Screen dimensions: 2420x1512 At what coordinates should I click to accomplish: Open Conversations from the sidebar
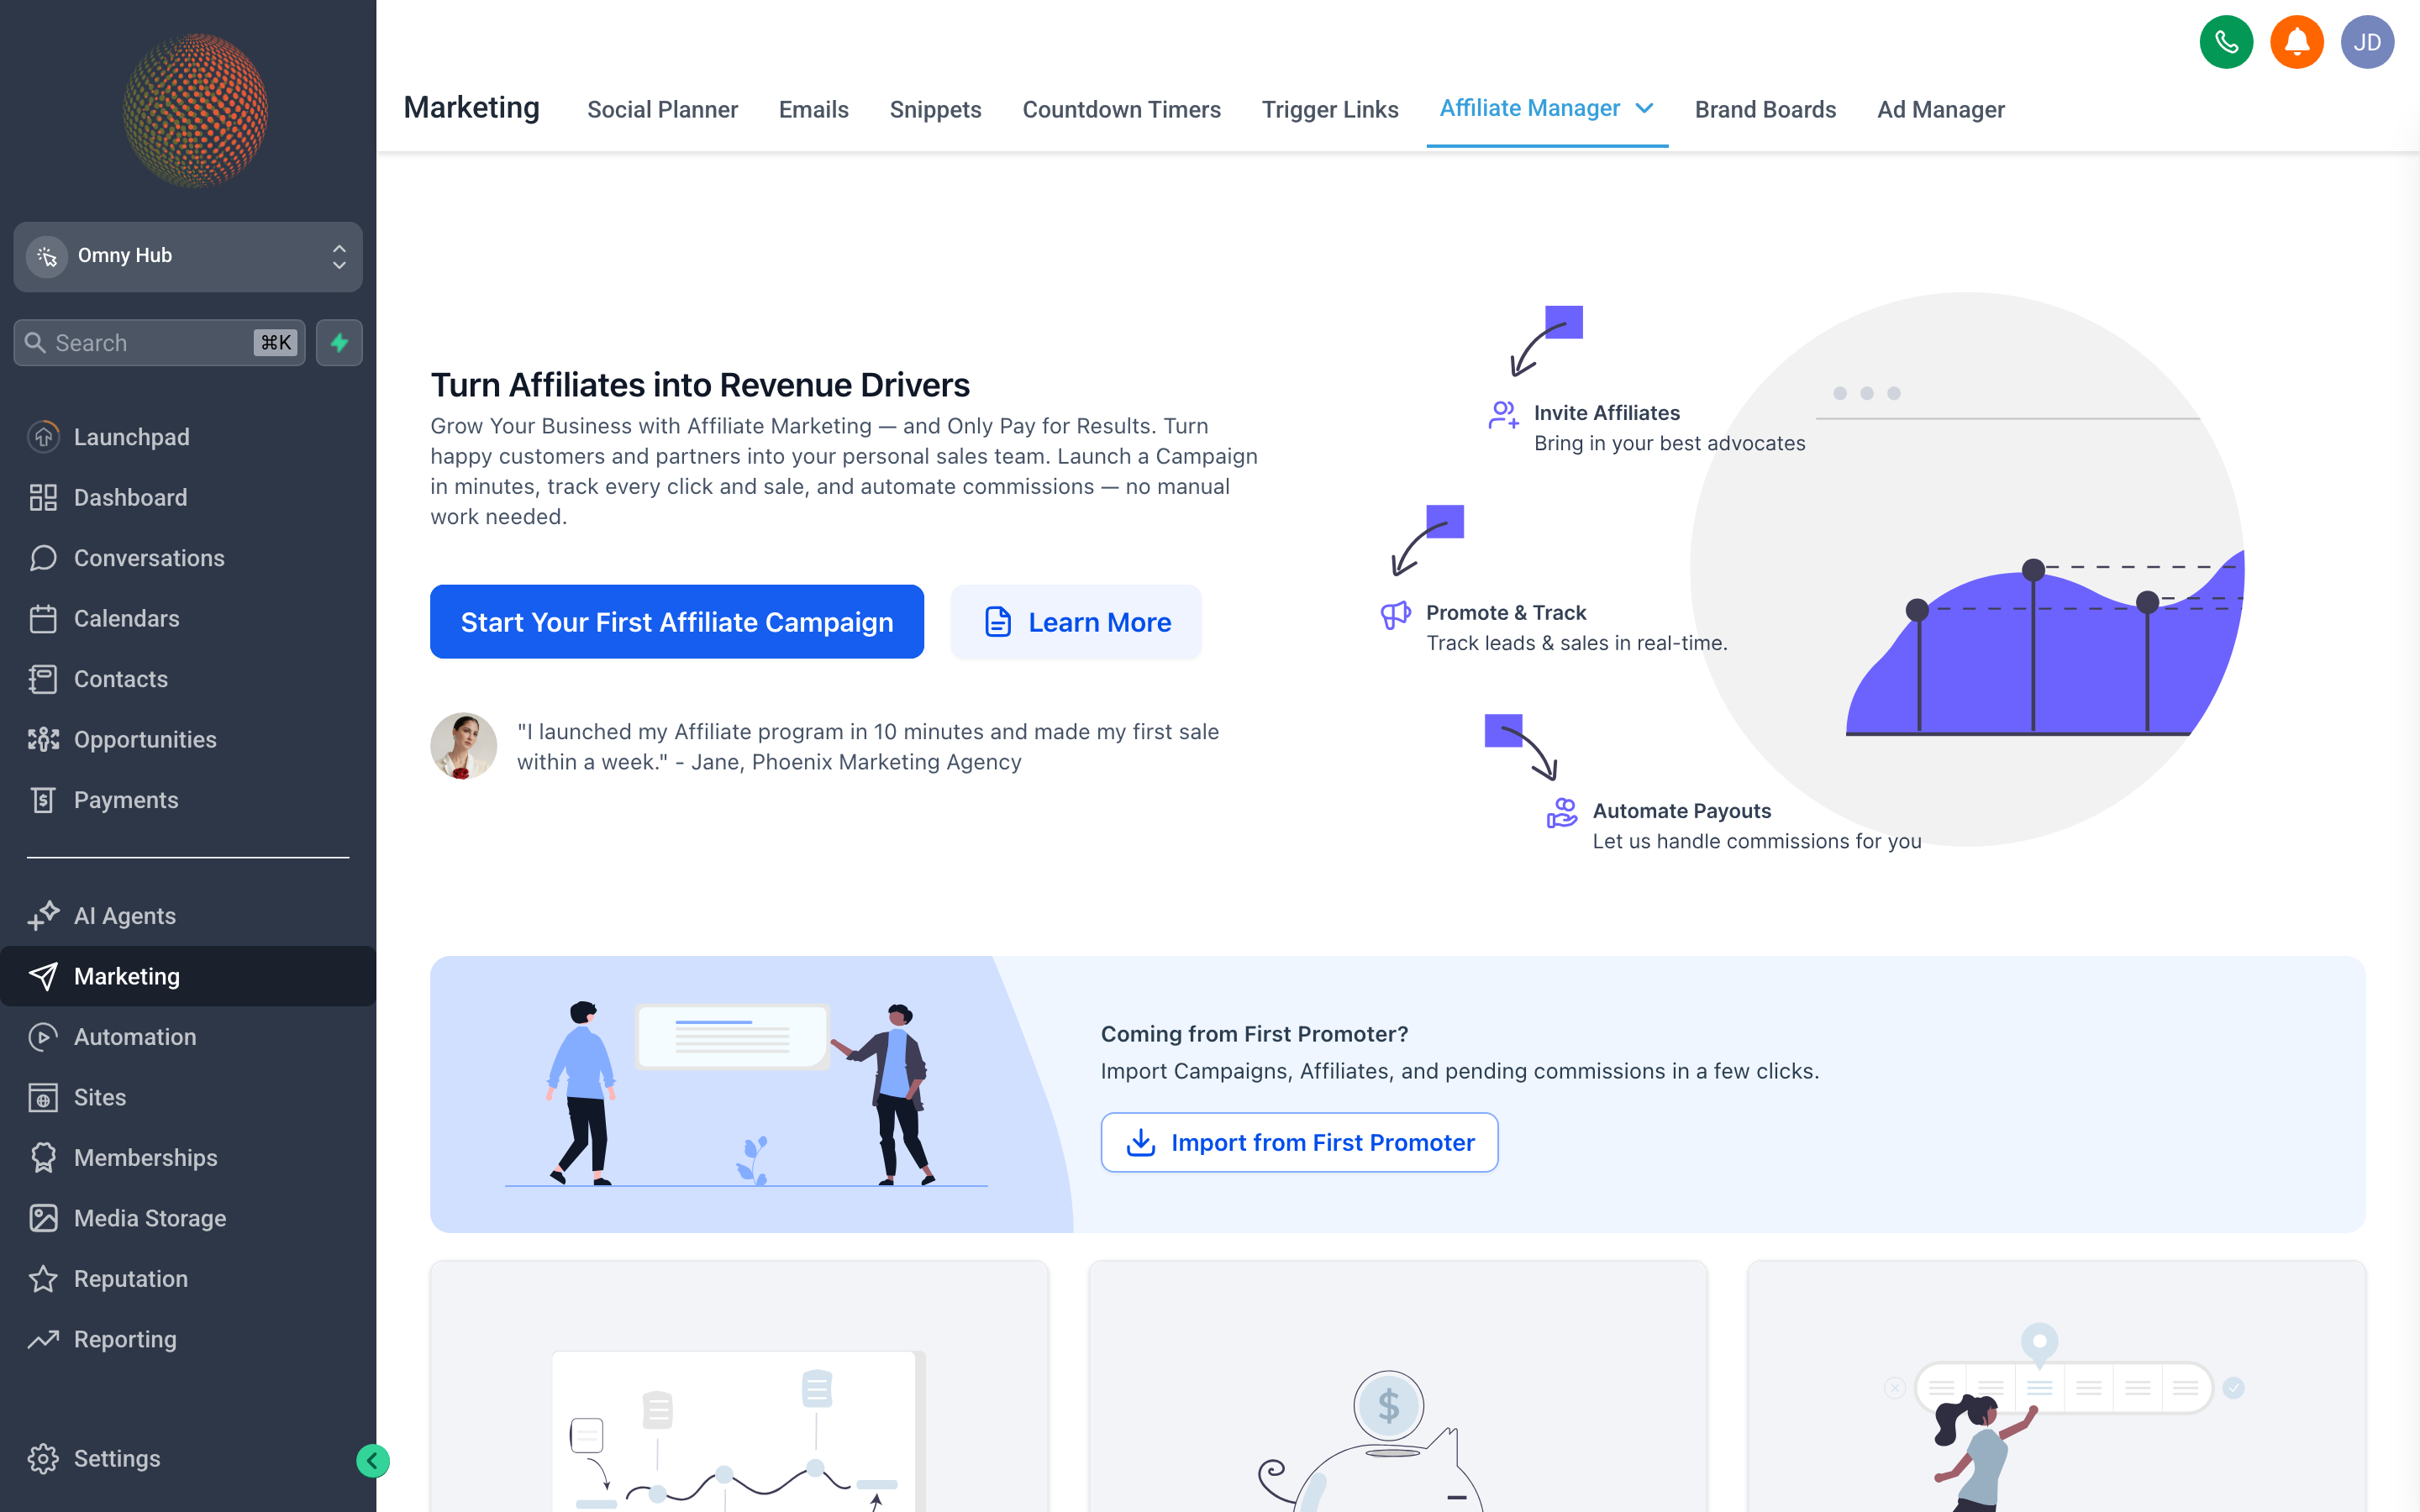[188, 558]
